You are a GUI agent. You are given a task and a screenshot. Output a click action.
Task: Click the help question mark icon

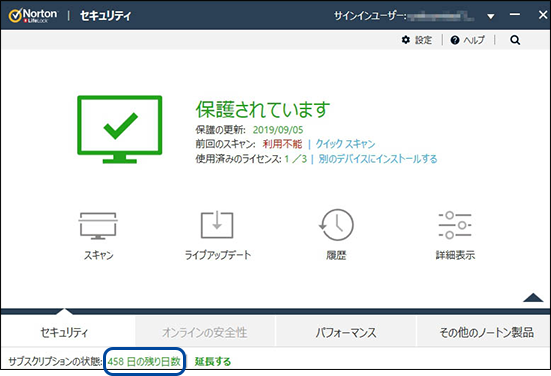click(x=455, y=40)
